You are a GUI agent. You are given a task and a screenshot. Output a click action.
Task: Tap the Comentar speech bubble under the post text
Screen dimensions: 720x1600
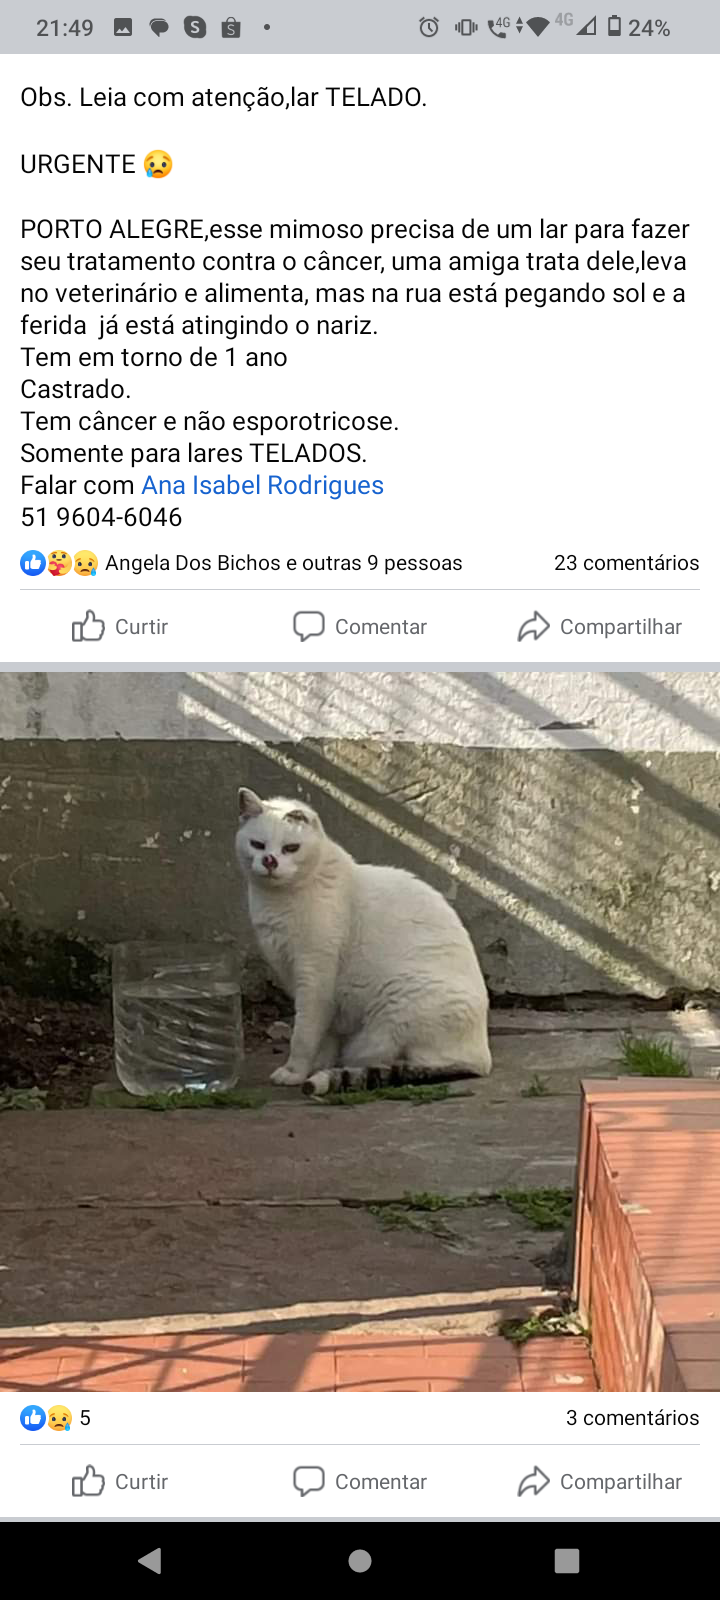(308, 627)
